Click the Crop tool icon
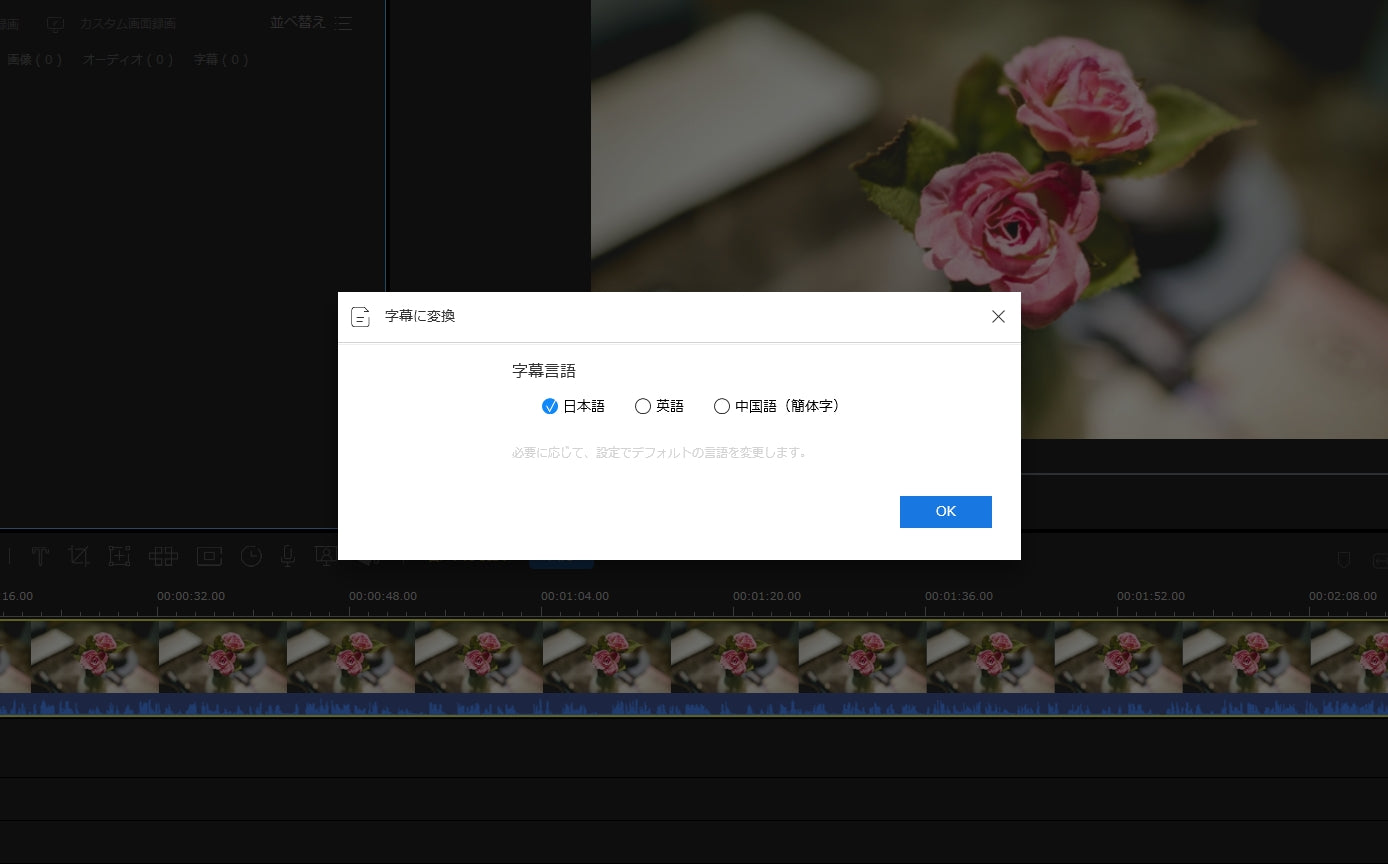This screenshot has height=864, width=1388. tap(79, 556)
